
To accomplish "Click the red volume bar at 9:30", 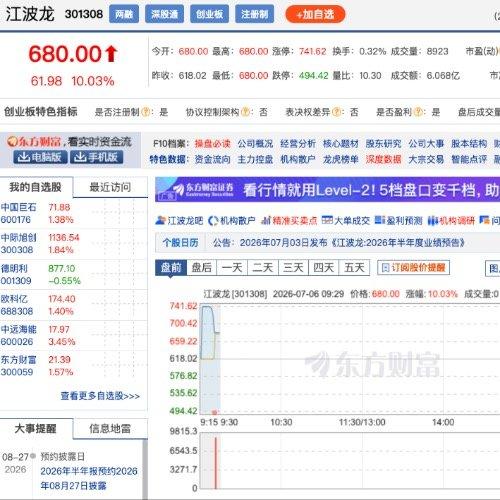I will click(x=216, y=463).
